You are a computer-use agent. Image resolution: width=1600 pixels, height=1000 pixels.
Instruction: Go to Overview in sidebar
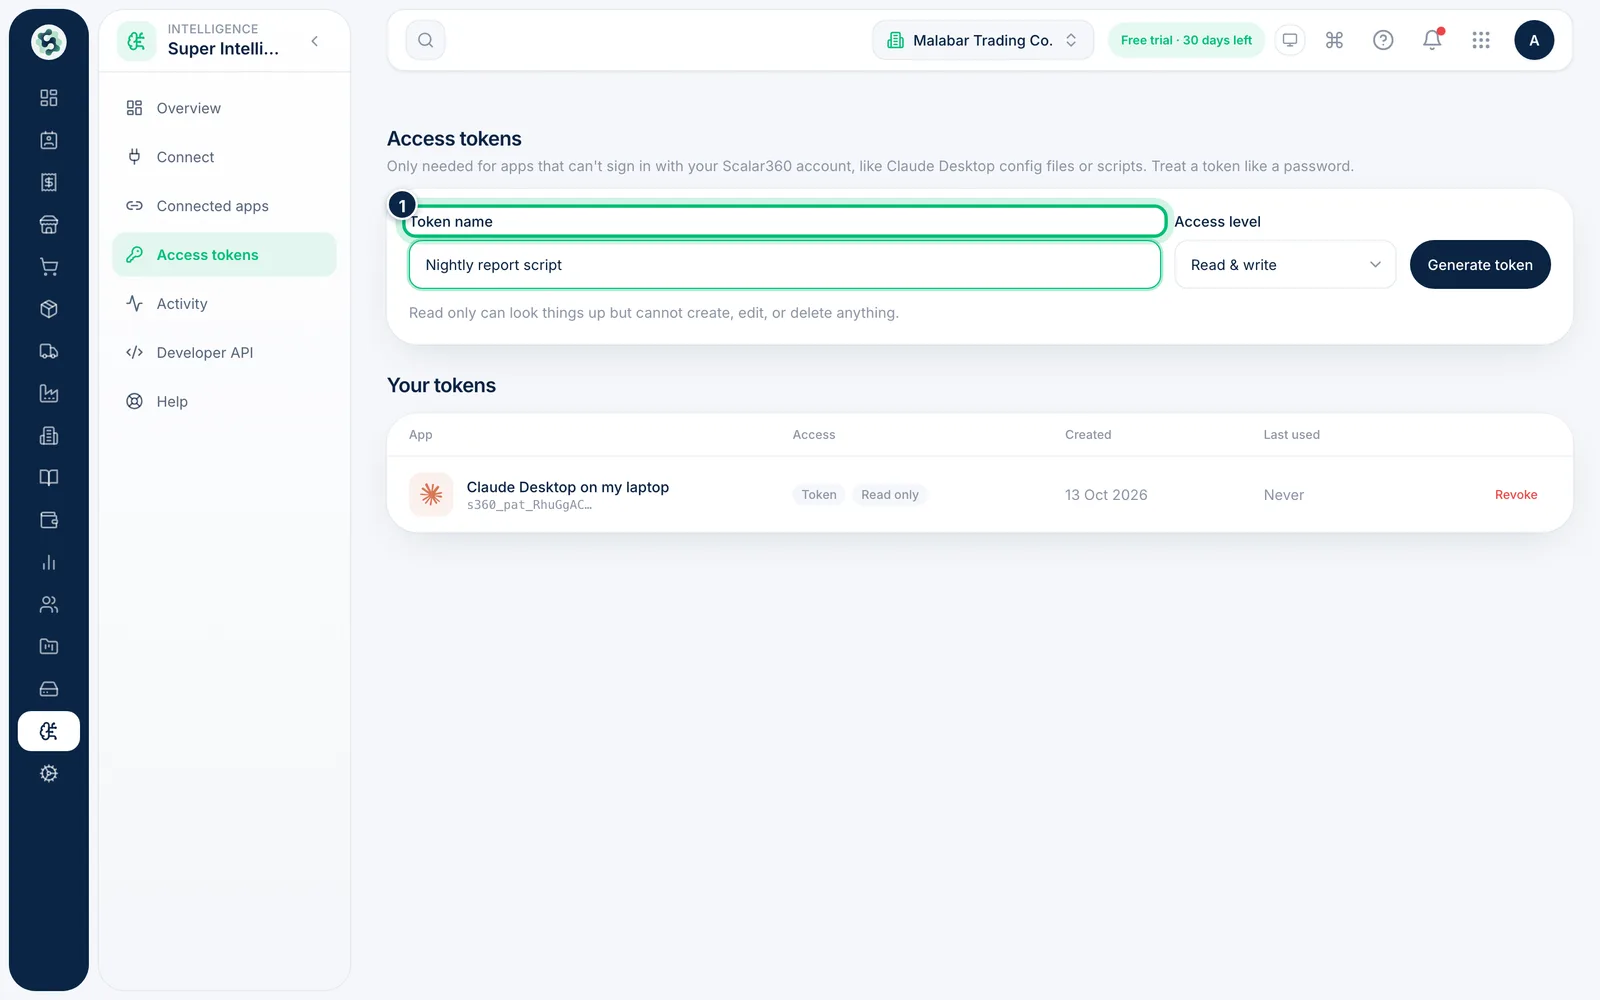(x=224, y=108)
